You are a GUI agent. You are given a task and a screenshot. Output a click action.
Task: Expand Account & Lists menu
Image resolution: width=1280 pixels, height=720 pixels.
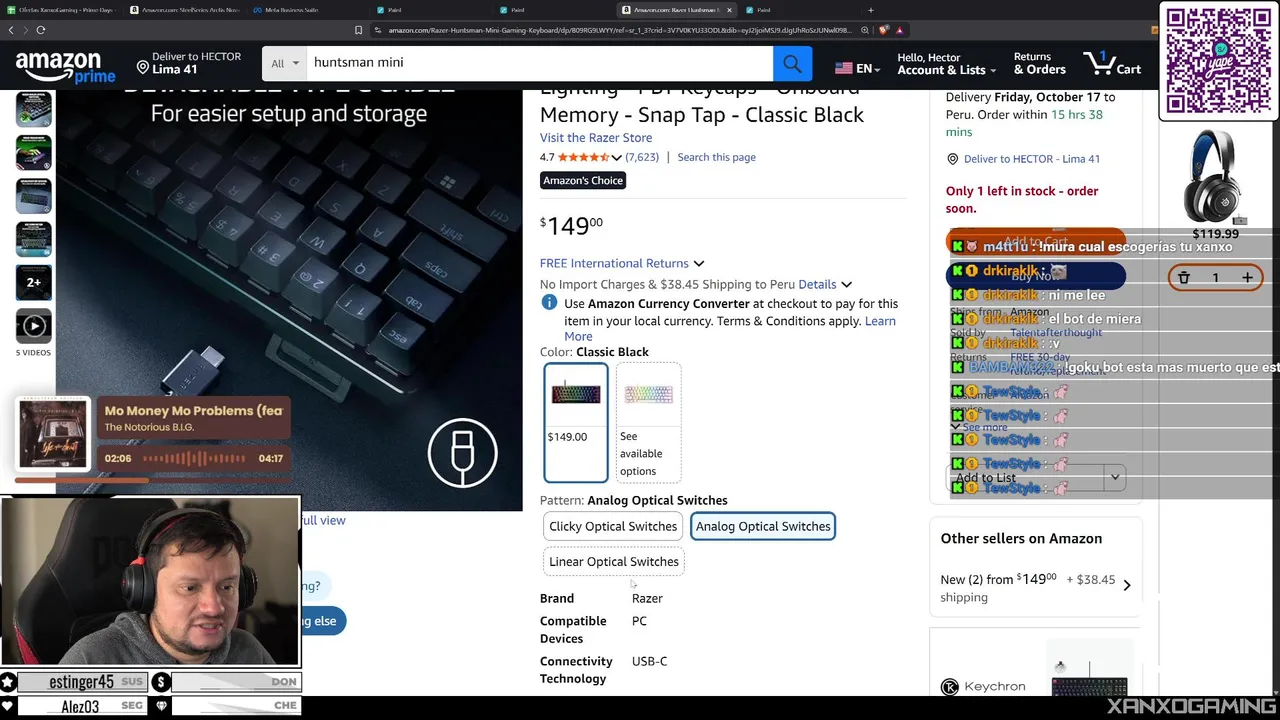pyautogui.click(x=946, y=64)
